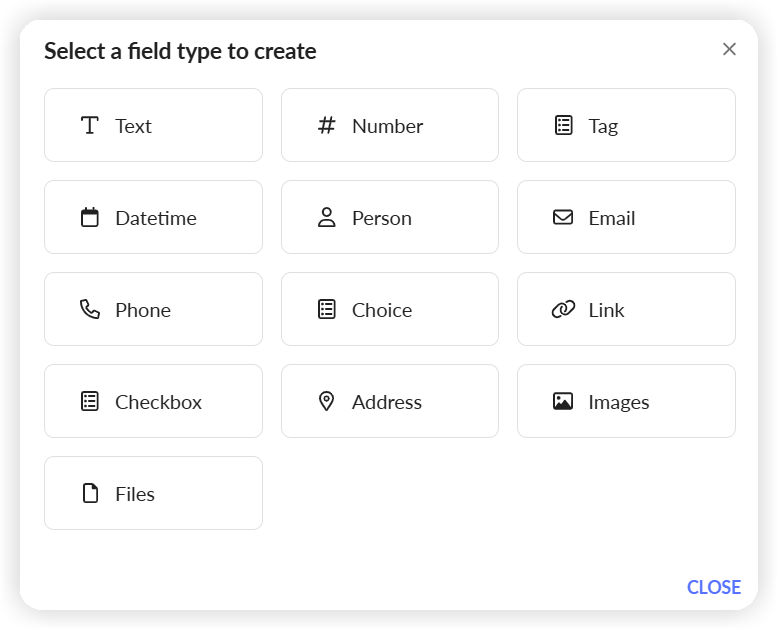Image resolution: width=778 pixels, height=630 pixels.
Task: Click the telephone handset icon
Action: (90, 310)
